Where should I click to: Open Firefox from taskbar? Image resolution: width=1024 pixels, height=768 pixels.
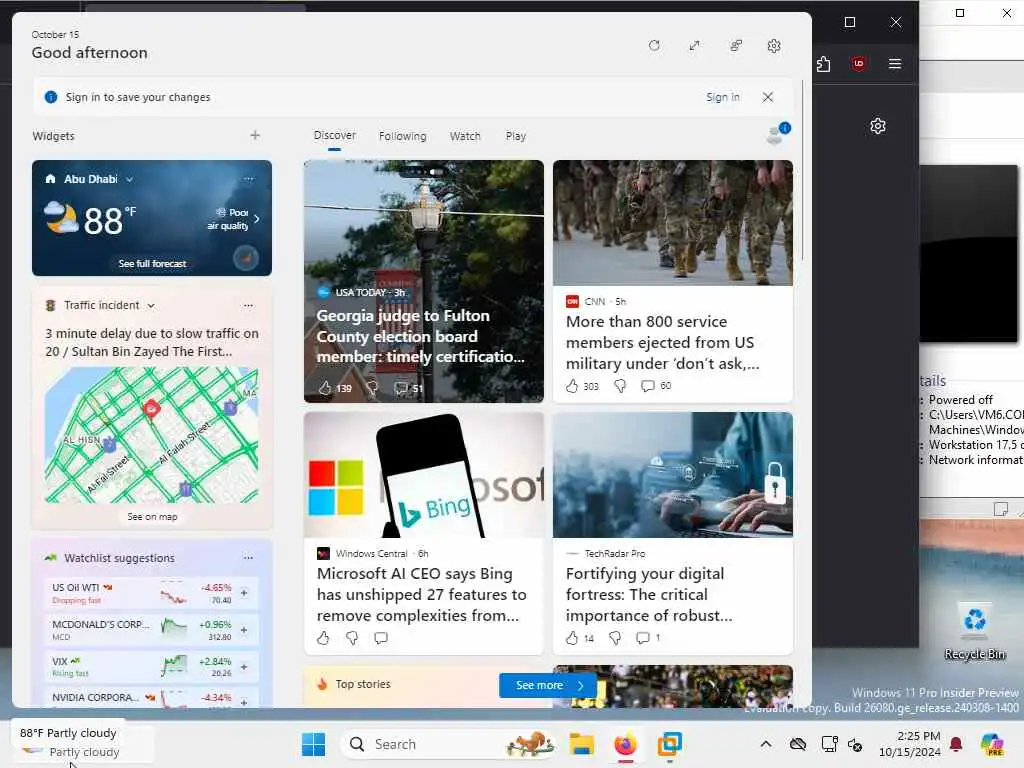[x=625, y=744]
